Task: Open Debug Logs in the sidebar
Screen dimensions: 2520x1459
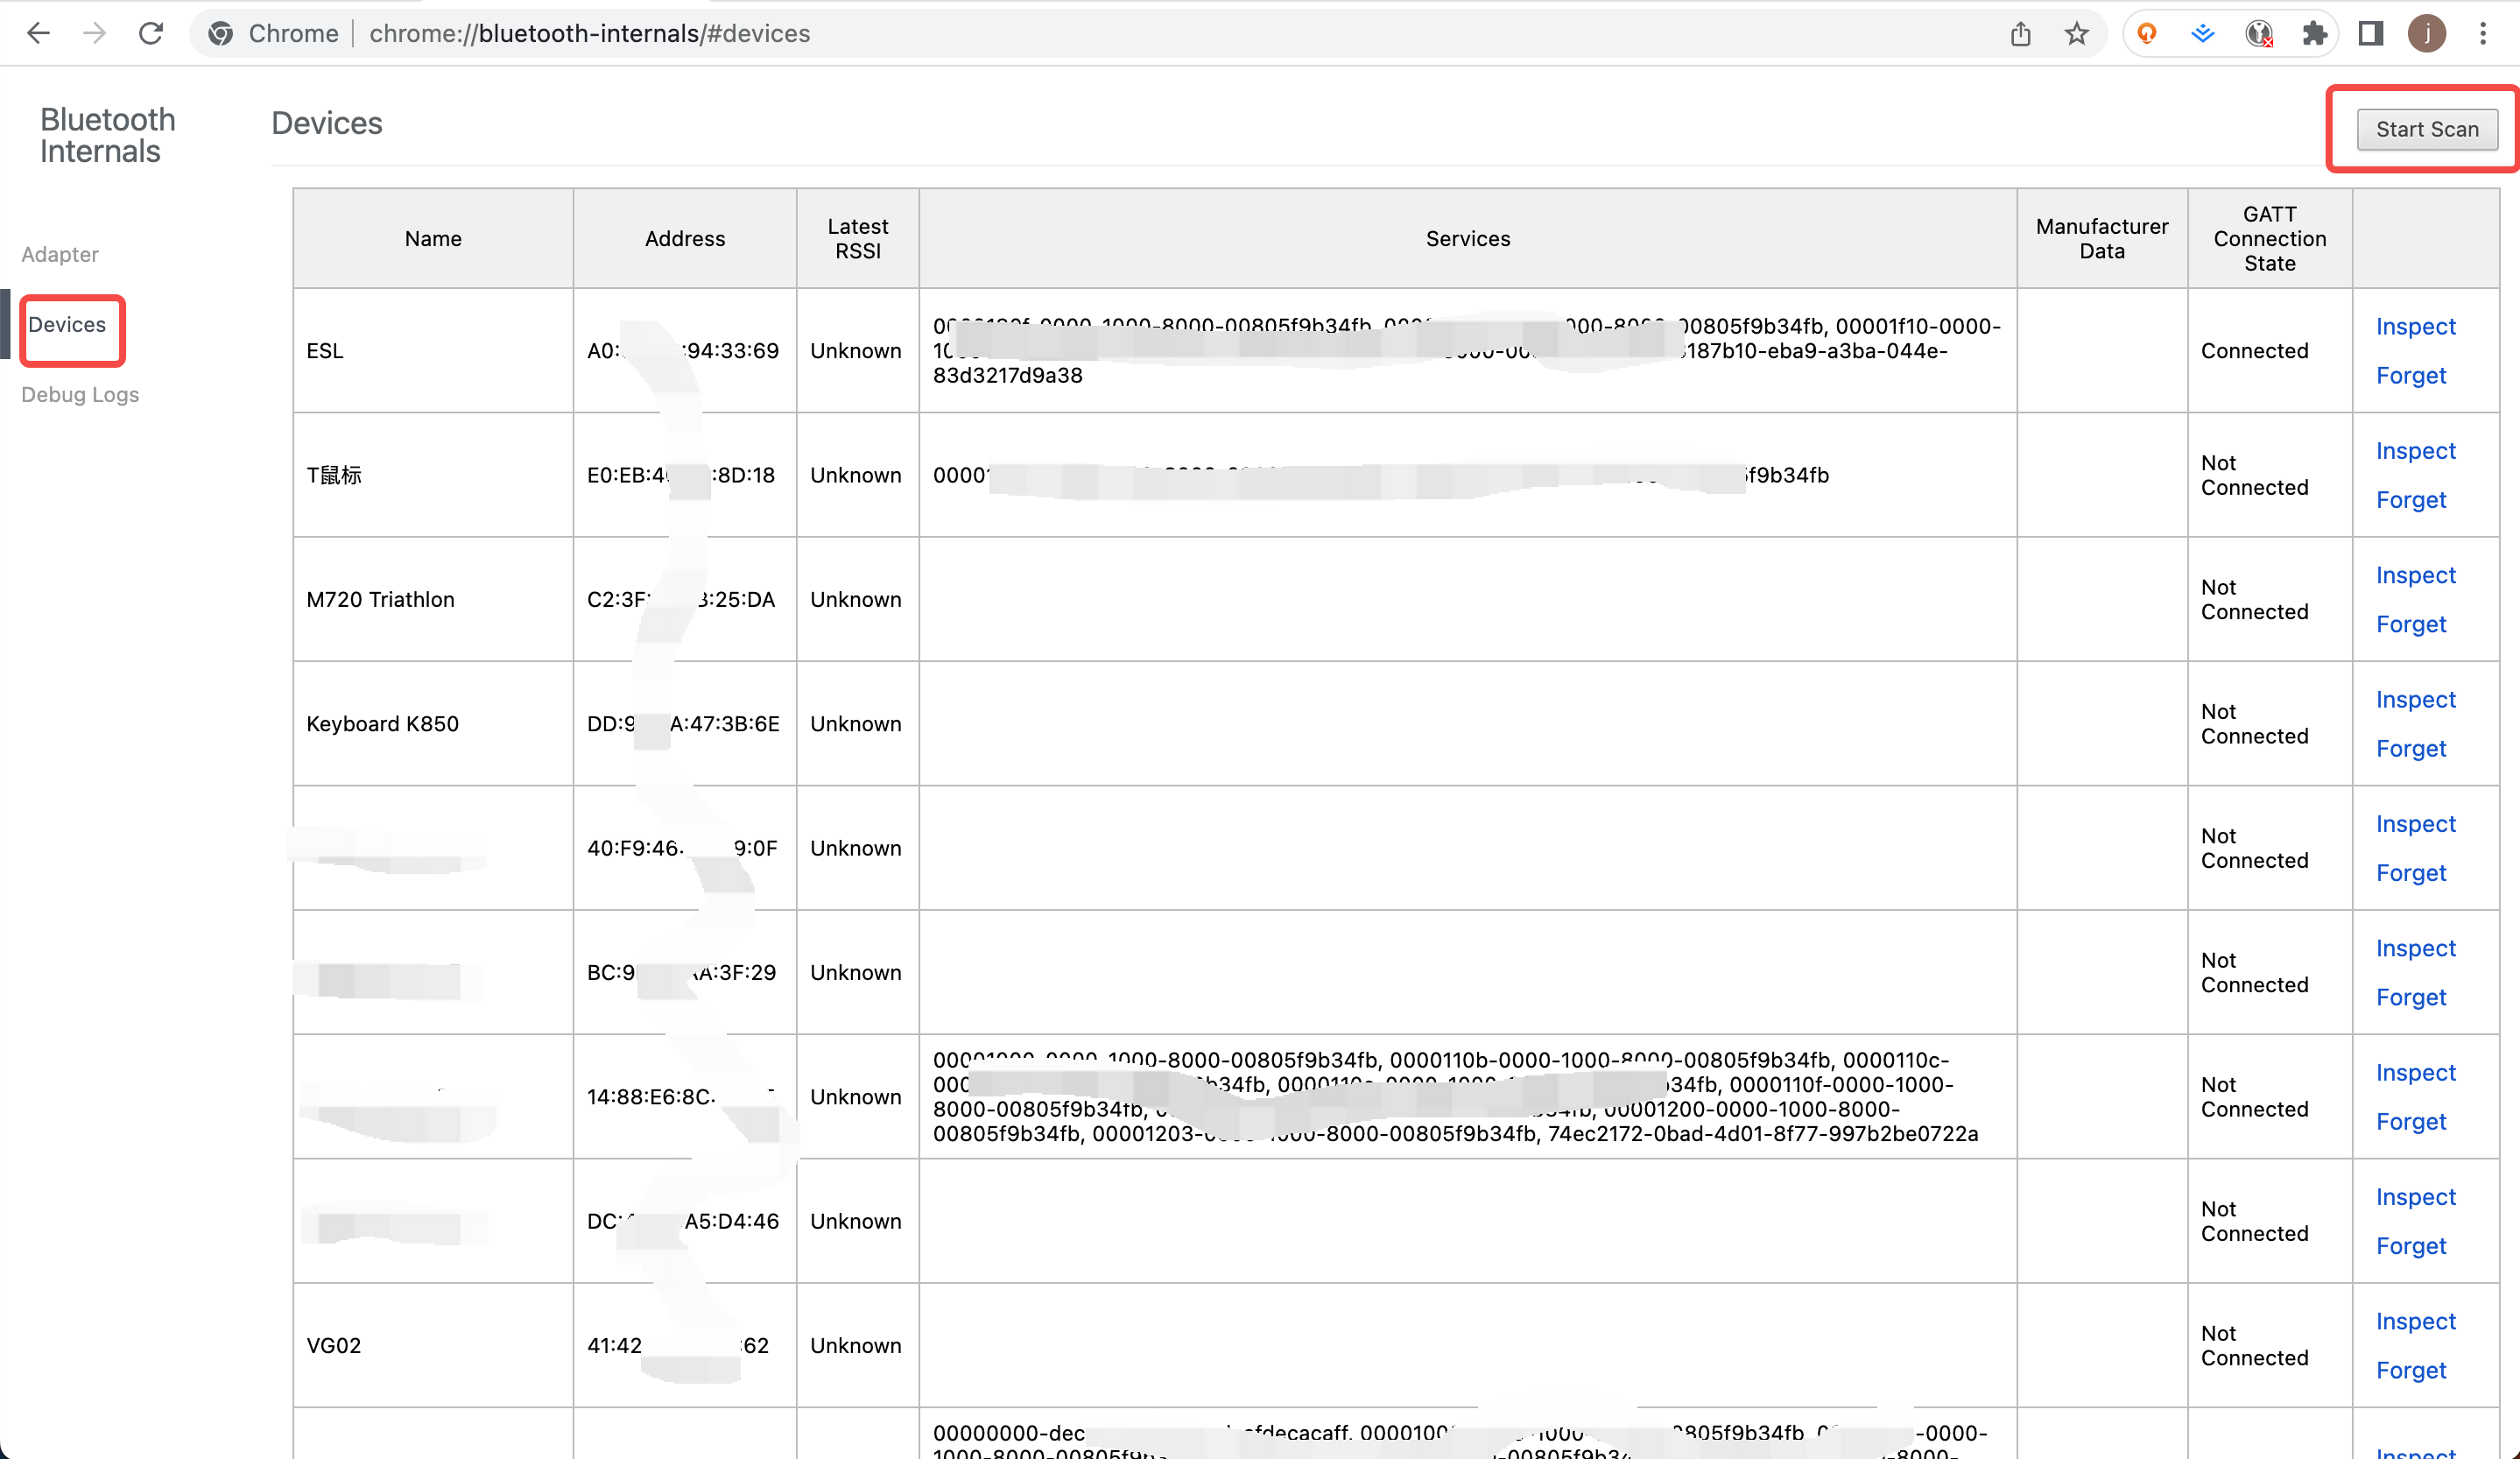Action: click(80, 394)
